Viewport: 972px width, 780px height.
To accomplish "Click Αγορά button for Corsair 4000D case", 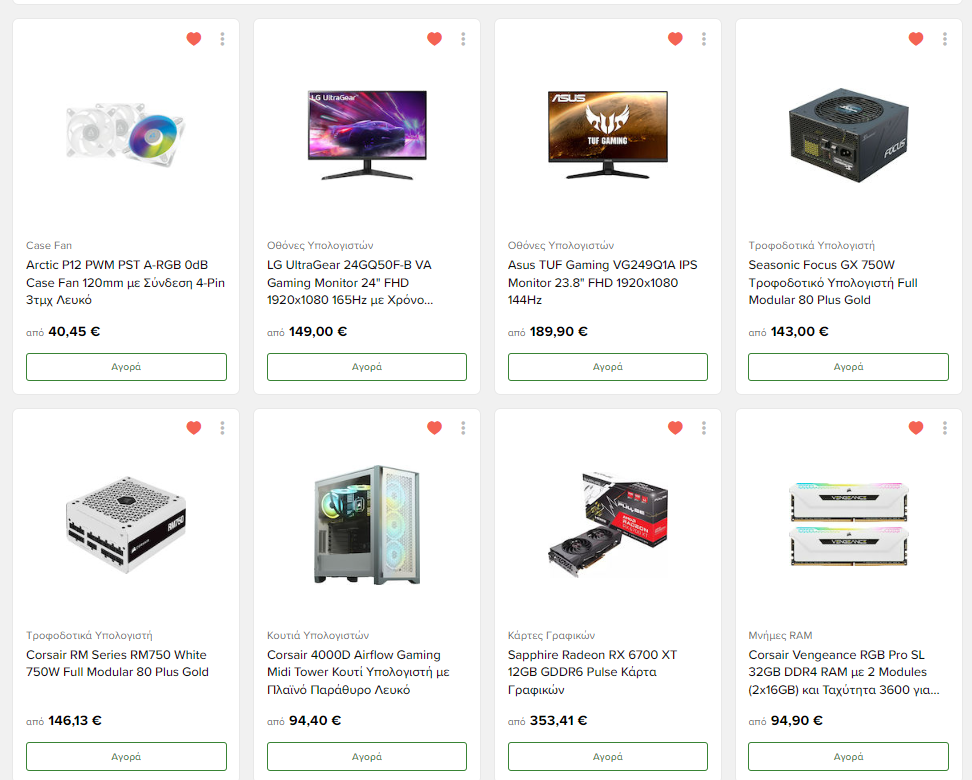I will (x=367, y=756).
